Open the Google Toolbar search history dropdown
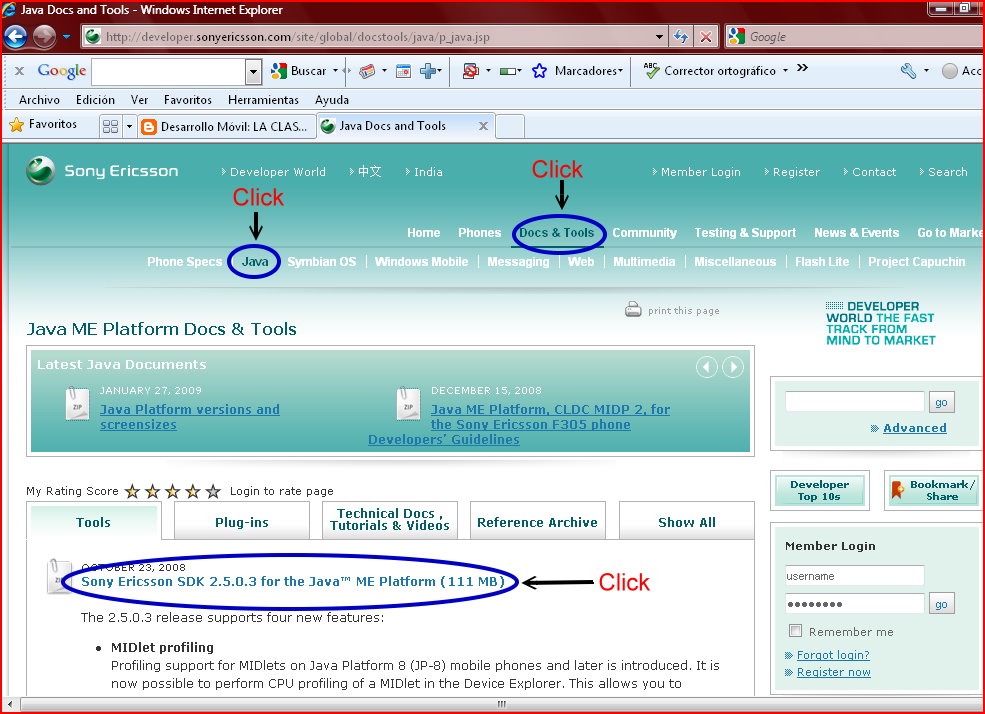985x714 pixels. pyautogui.click(x=253, y=72)
